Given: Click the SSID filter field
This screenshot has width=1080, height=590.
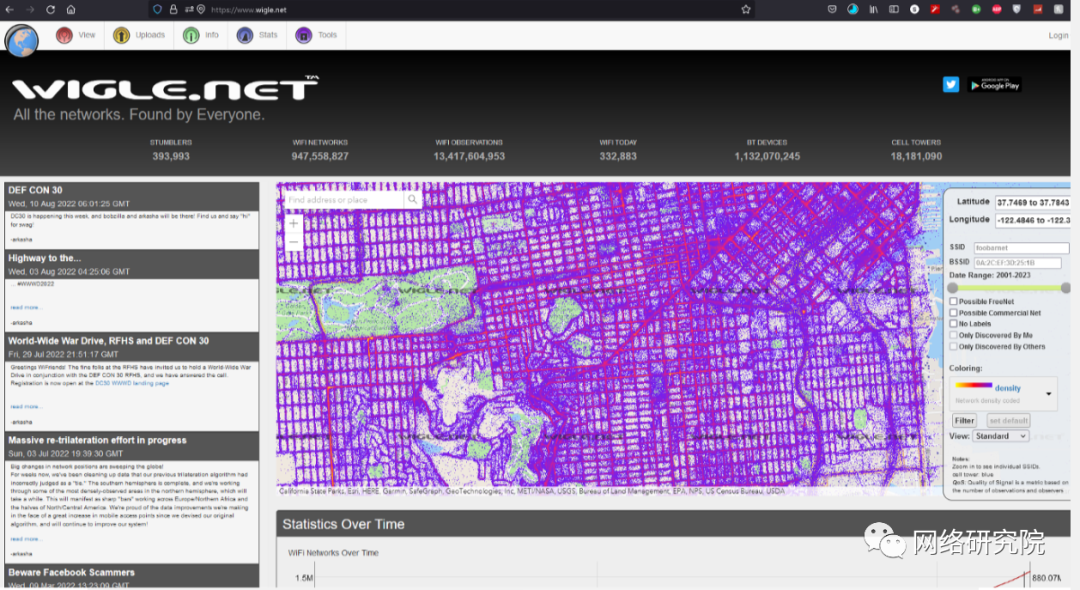Looking at the screenshot, I should click(1021, 248).
